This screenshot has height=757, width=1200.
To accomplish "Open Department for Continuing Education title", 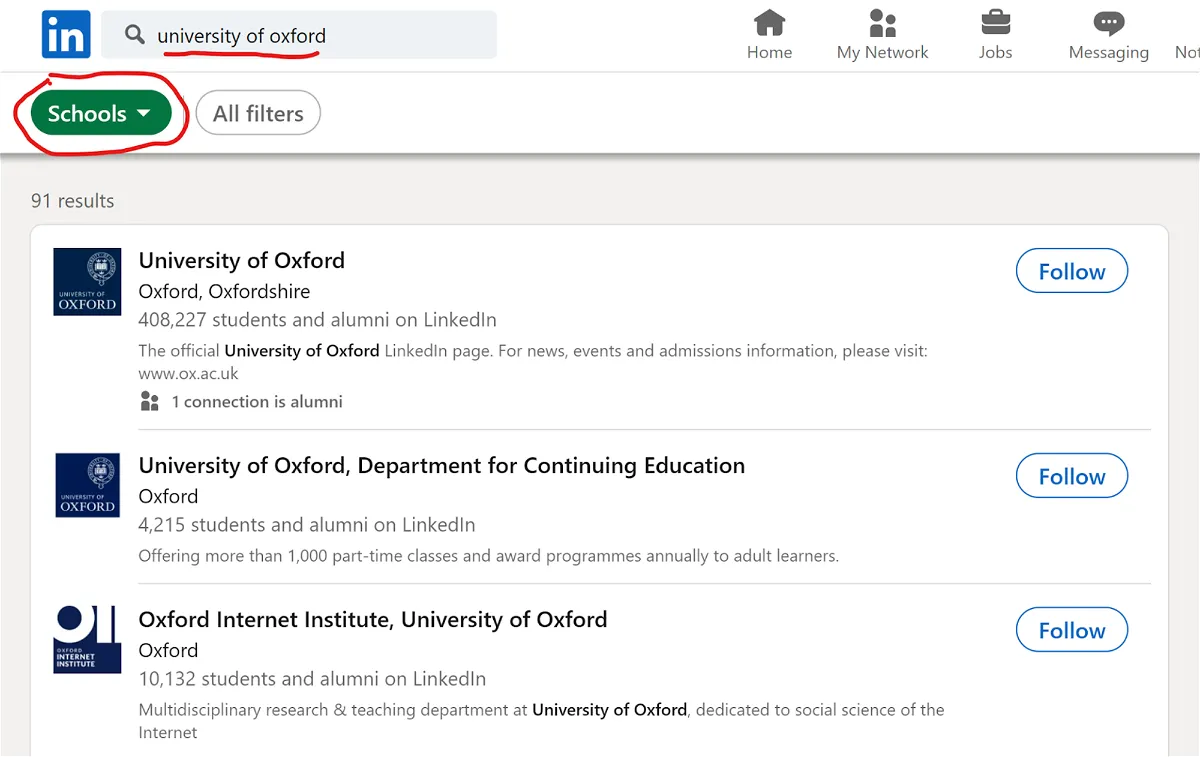I will [442, 465].
